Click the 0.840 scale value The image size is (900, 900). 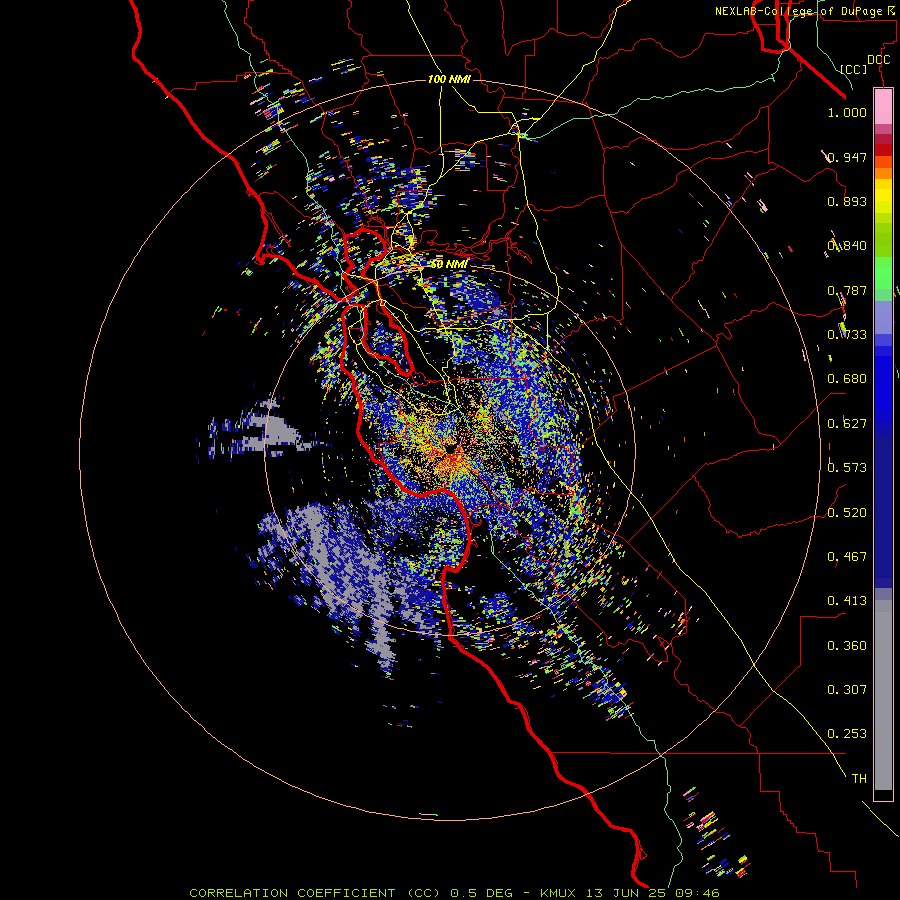pos(847,246)
